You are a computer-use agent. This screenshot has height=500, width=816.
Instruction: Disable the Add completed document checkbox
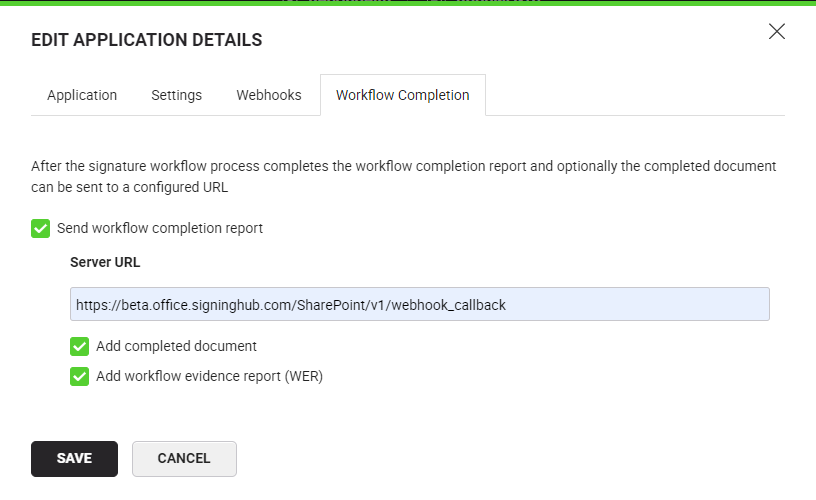coord(79,346)
